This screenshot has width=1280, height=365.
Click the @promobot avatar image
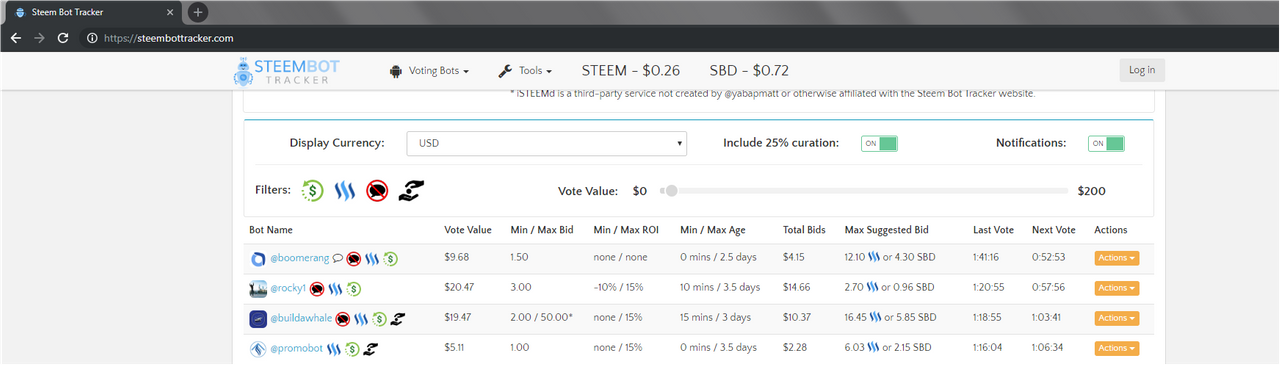pos(258,349)
